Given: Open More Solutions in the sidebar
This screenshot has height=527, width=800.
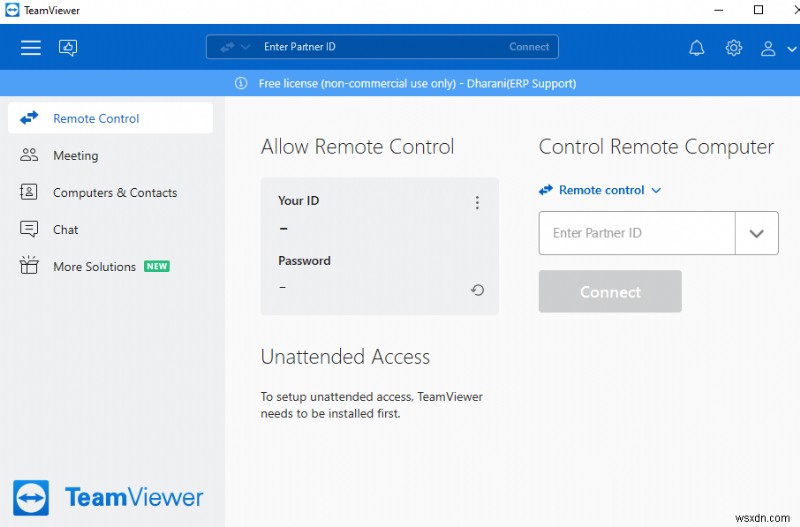Looking at the screenshot, I should [94, 266].
